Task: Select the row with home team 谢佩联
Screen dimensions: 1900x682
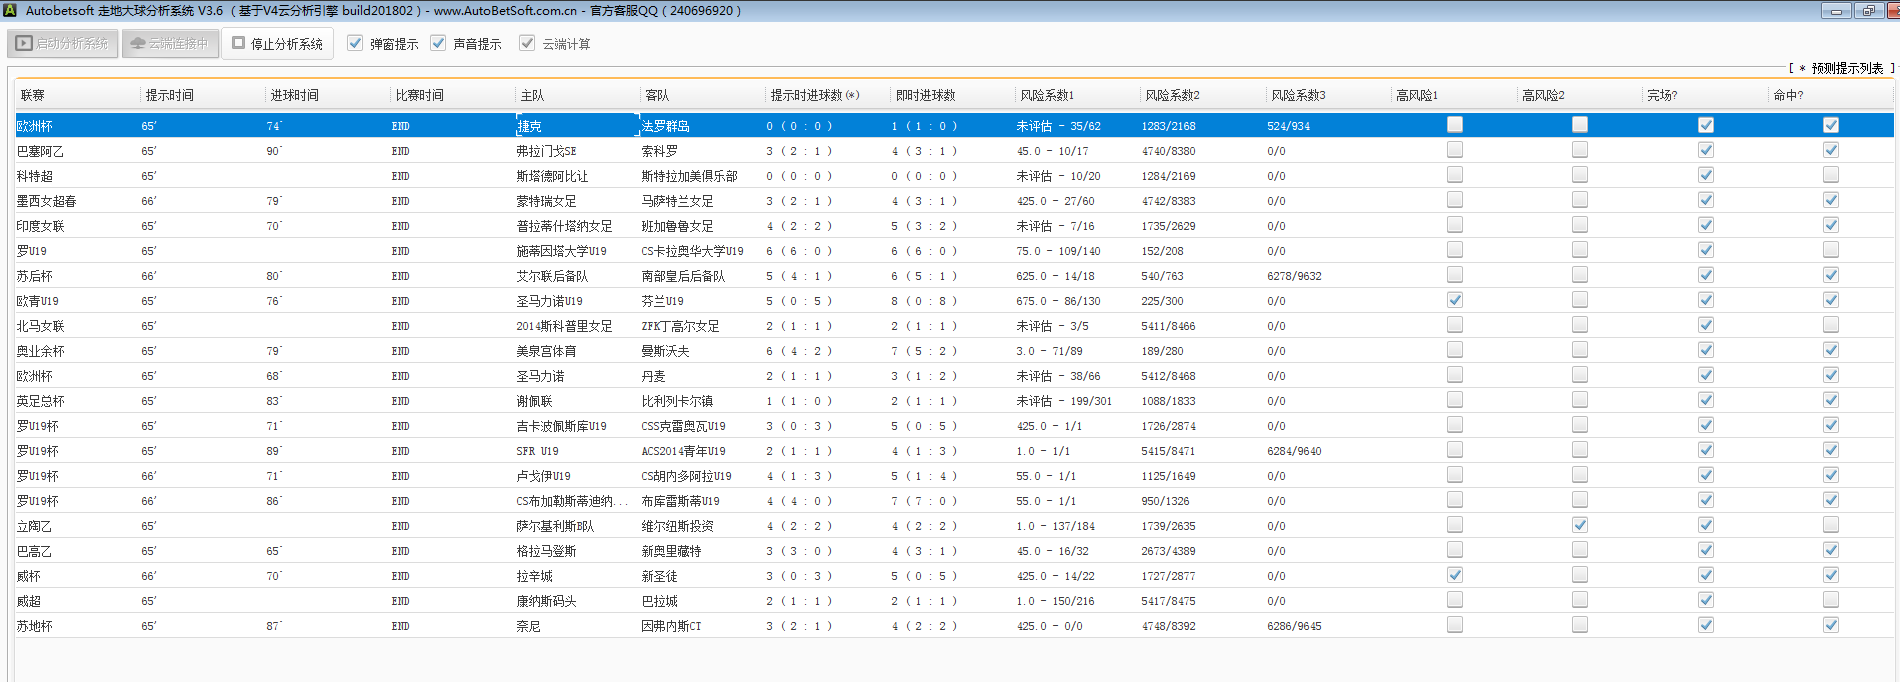Action: coord(534,401)
